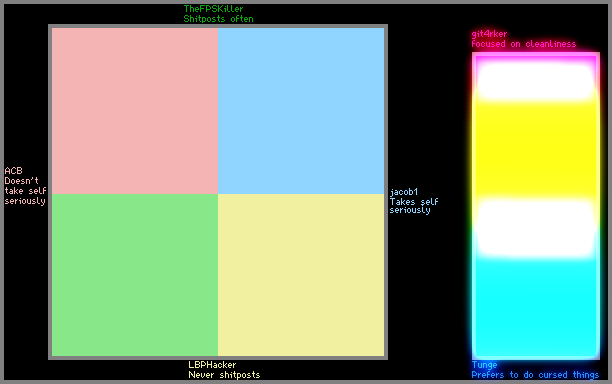
Task: Click the blue upper-right quadrant
Action: click(301, 111)
